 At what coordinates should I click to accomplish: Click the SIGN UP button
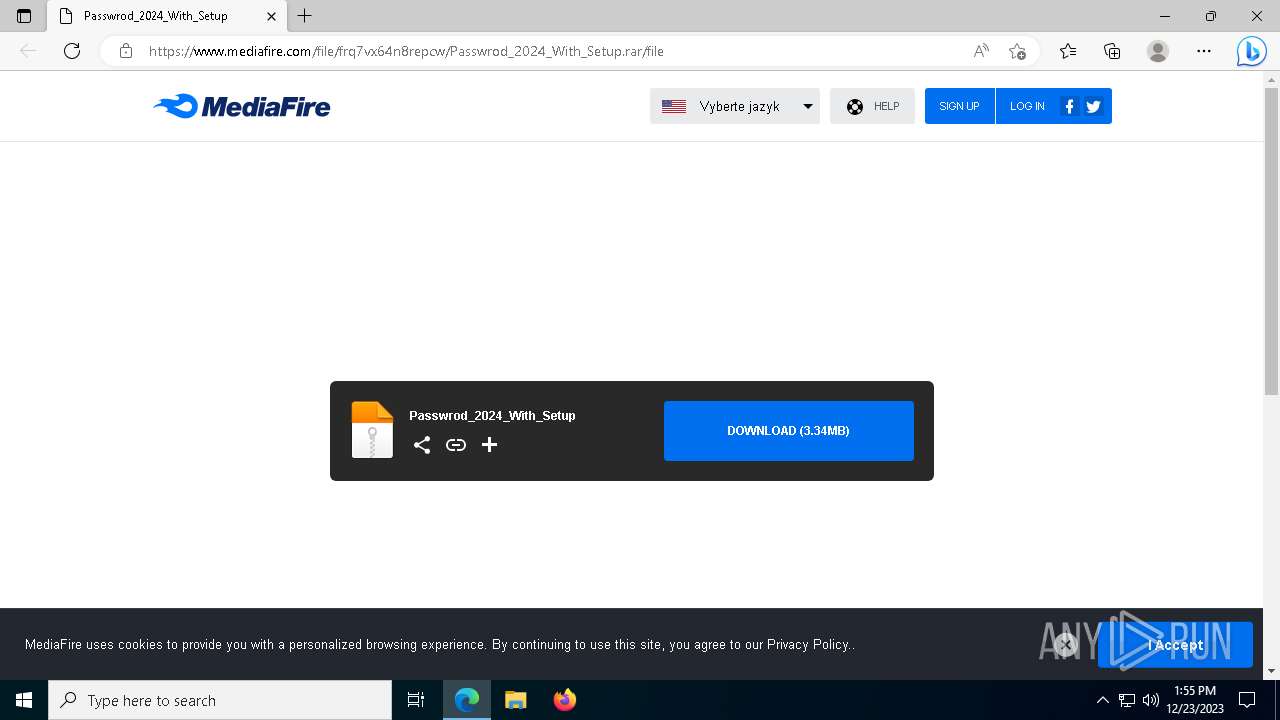[x=959, y=106]
